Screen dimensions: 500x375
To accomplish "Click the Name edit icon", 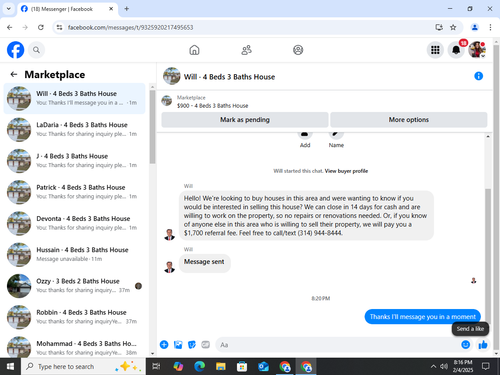I will click(336, 135).
